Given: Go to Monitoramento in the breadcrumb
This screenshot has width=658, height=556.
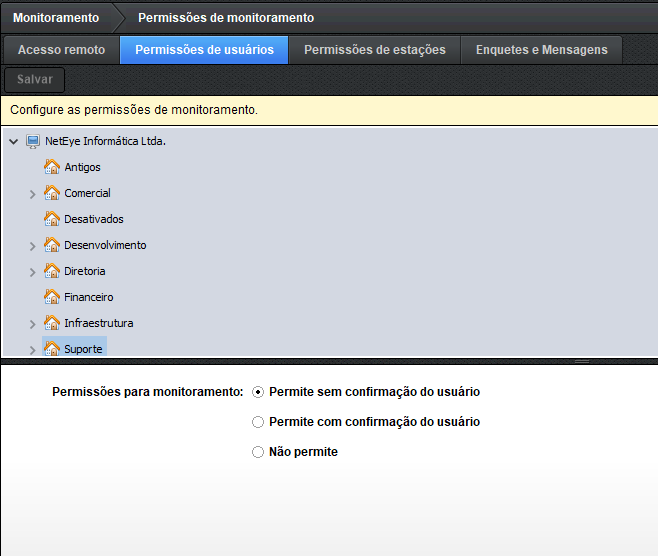Looking at the screenshot, I should (56, 18).
